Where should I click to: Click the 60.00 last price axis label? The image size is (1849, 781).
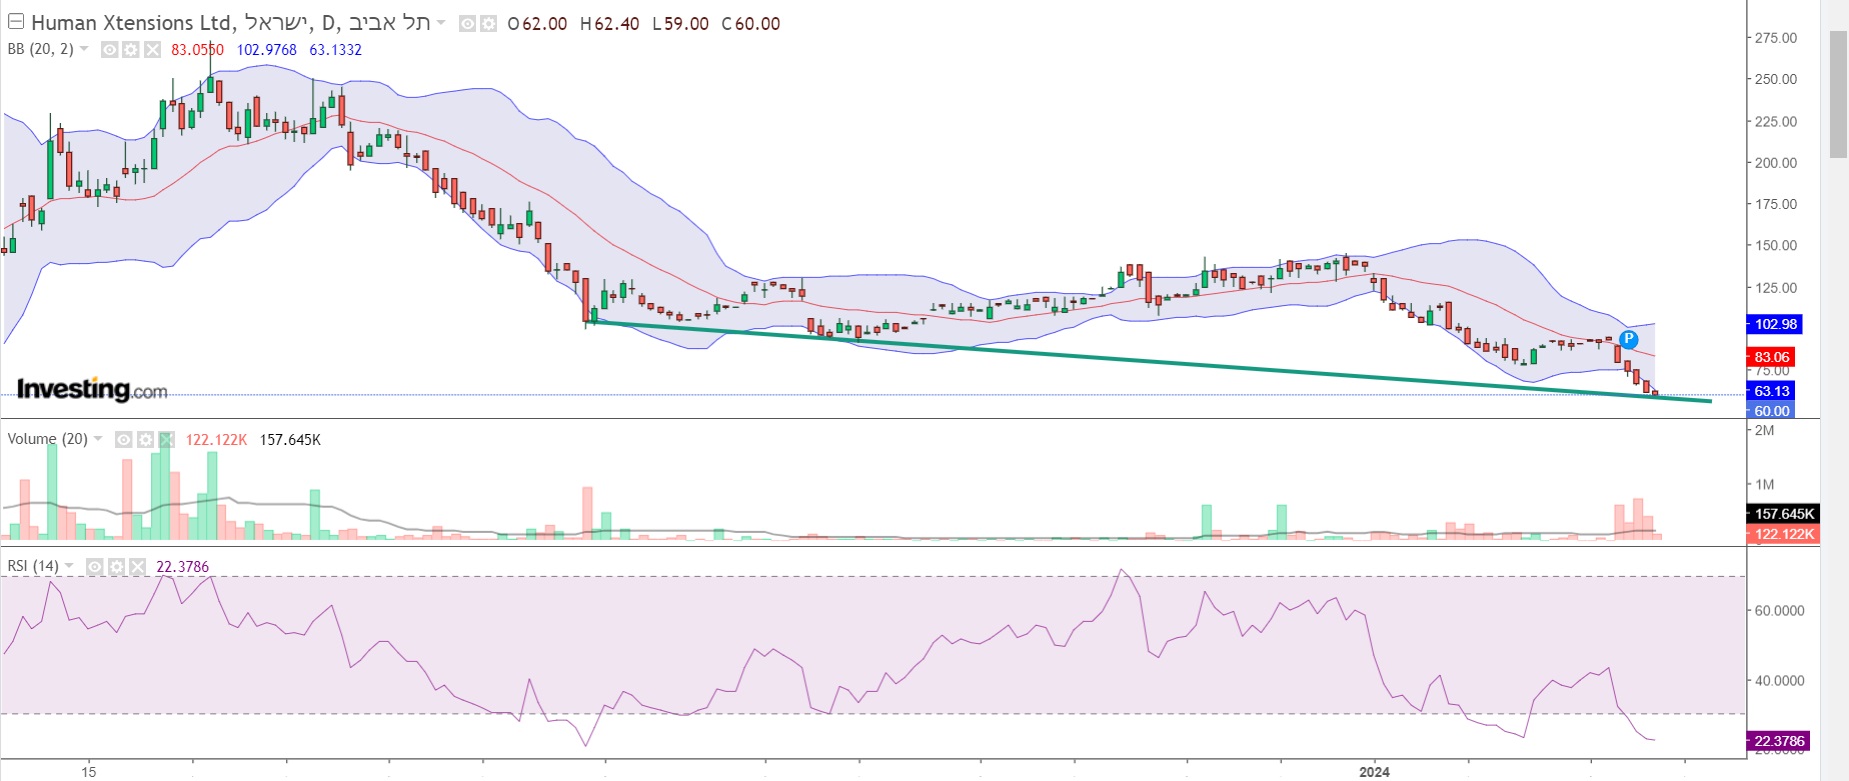(1772, 411)
